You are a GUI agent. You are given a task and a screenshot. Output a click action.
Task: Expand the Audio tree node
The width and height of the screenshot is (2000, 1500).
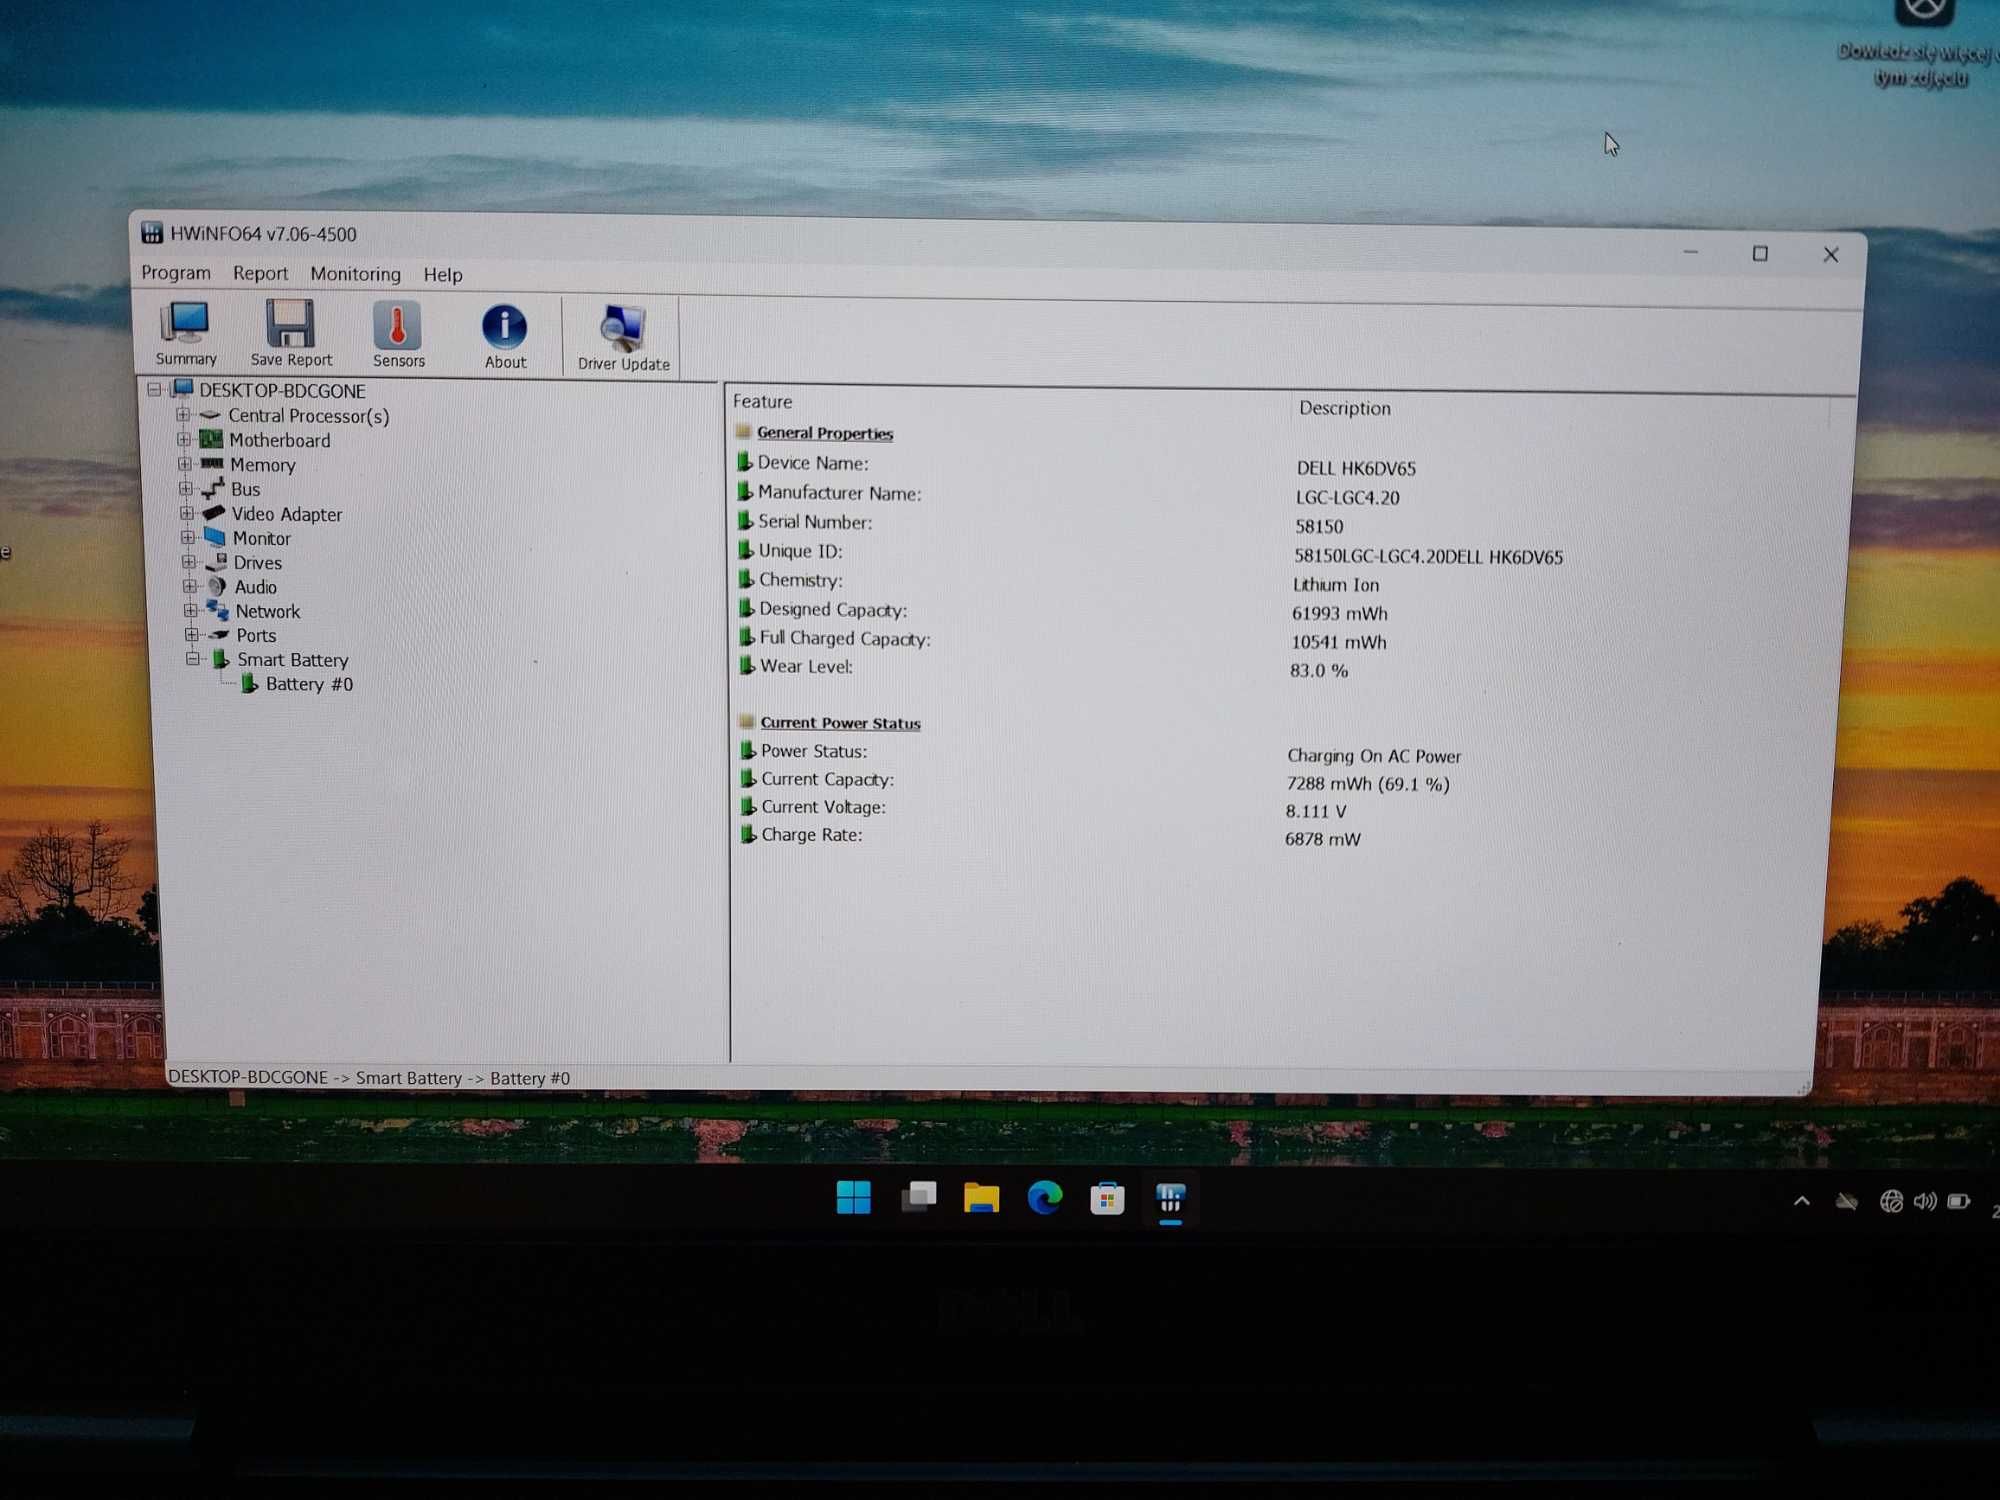(189, 586)
